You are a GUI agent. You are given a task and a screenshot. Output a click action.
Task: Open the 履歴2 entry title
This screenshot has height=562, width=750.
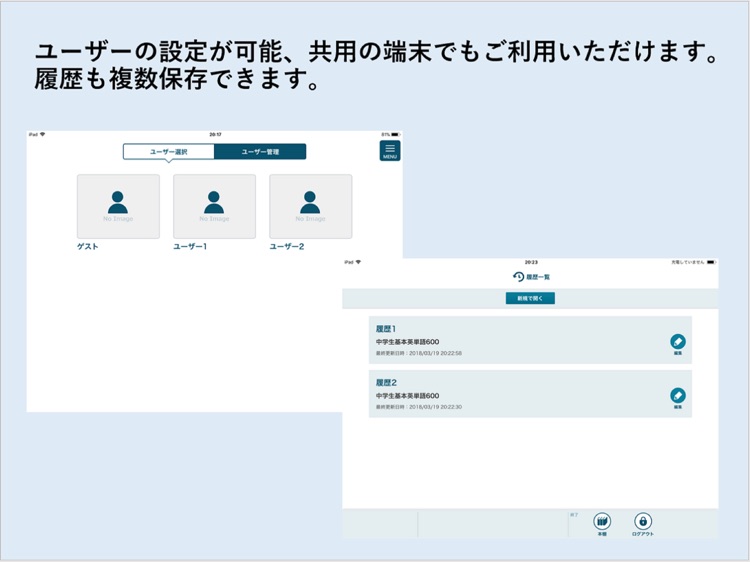pyautogui.click(x=386, y=383)
